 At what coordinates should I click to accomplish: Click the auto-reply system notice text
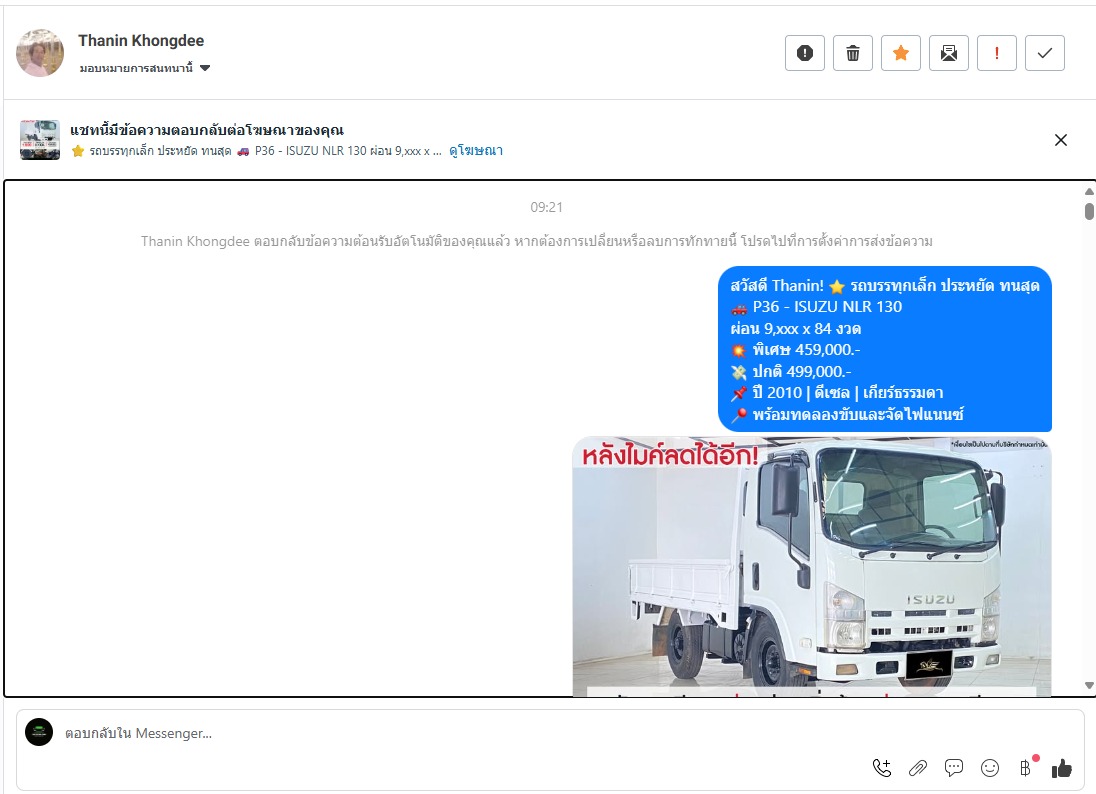(x=537, y=241)
